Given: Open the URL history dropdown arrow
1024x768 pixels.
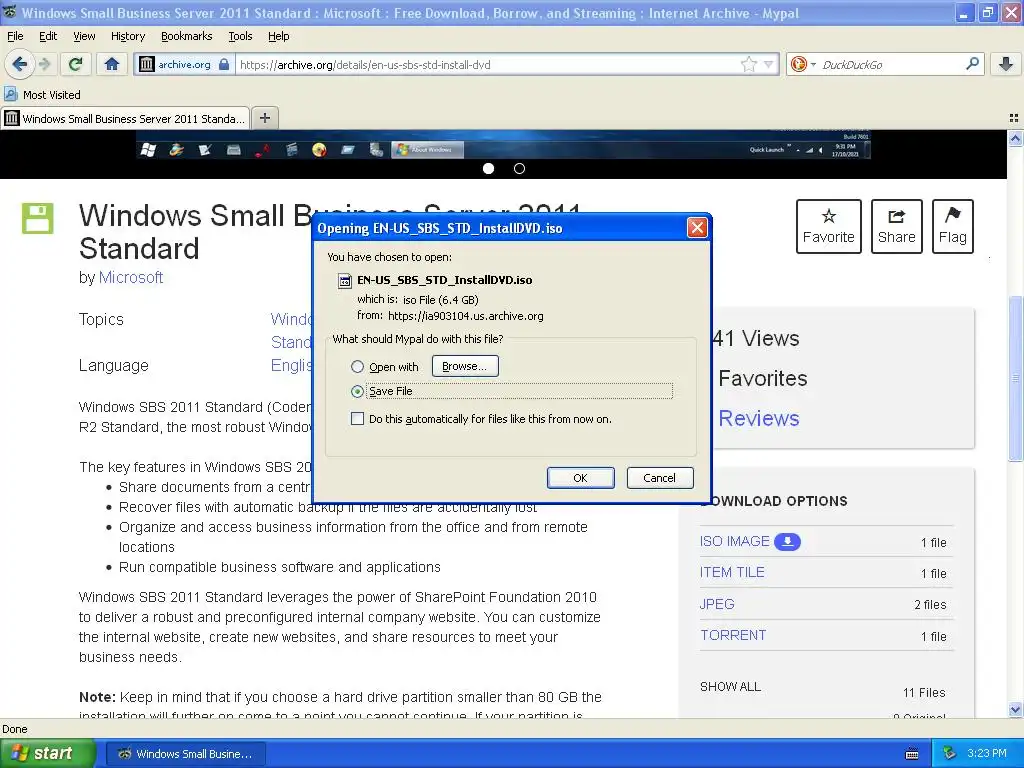Looking at the screenshot, I should pos(769,64).
